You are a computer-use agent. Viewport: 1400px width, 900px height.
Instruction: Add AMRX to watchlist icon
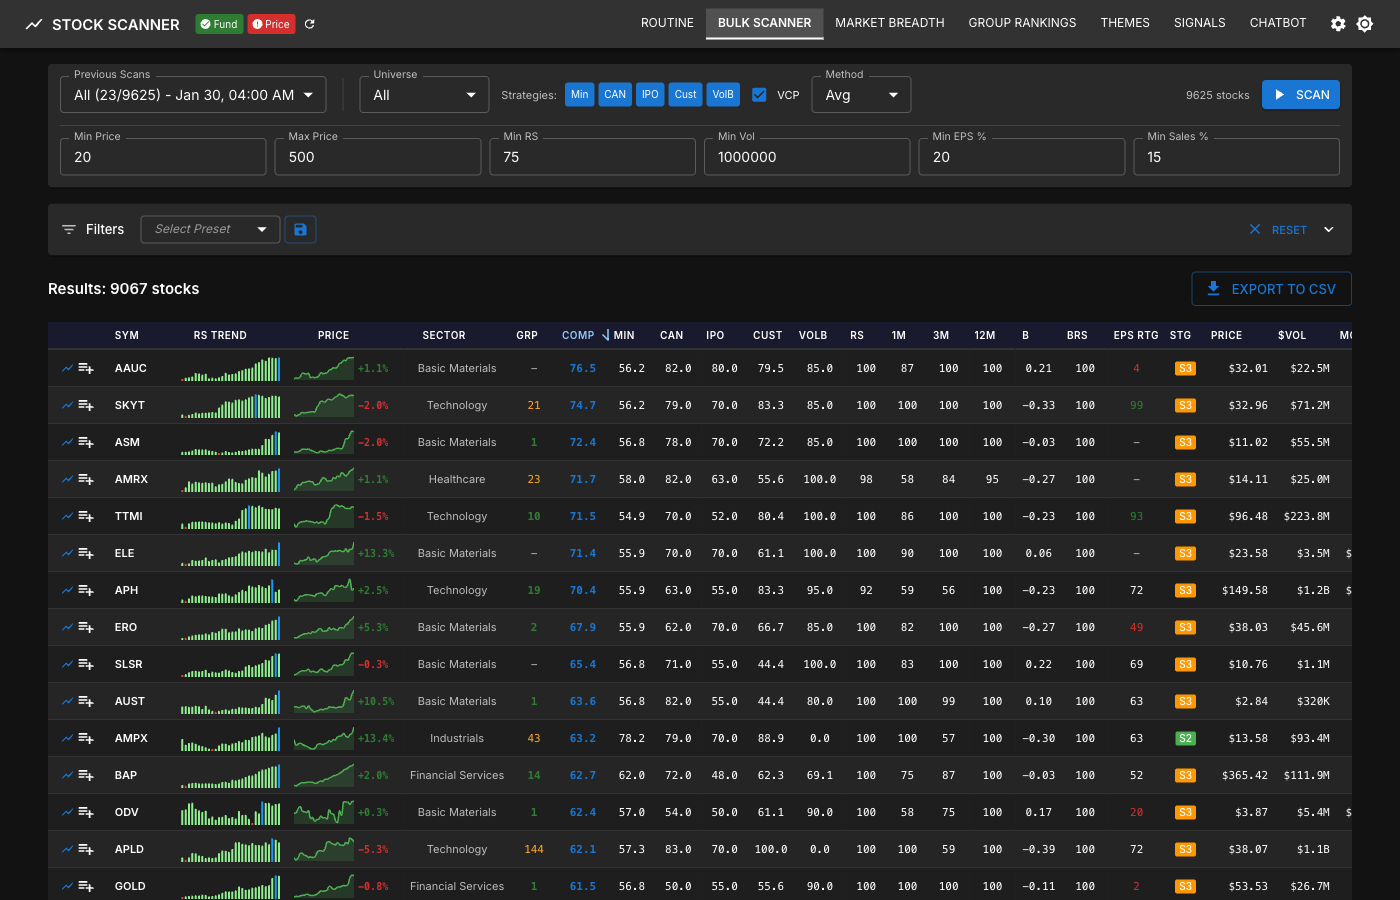pyautogui.click(x=86, y=479)
